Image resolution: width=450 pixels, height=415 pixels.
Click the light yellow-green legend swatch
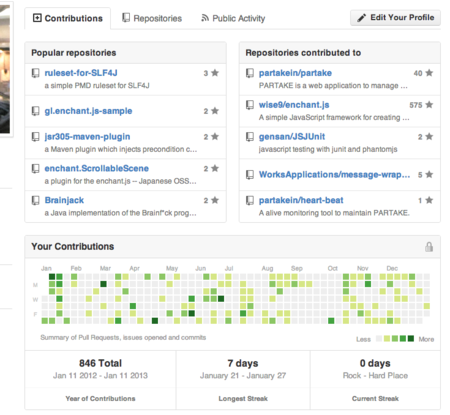pos(387,339)
